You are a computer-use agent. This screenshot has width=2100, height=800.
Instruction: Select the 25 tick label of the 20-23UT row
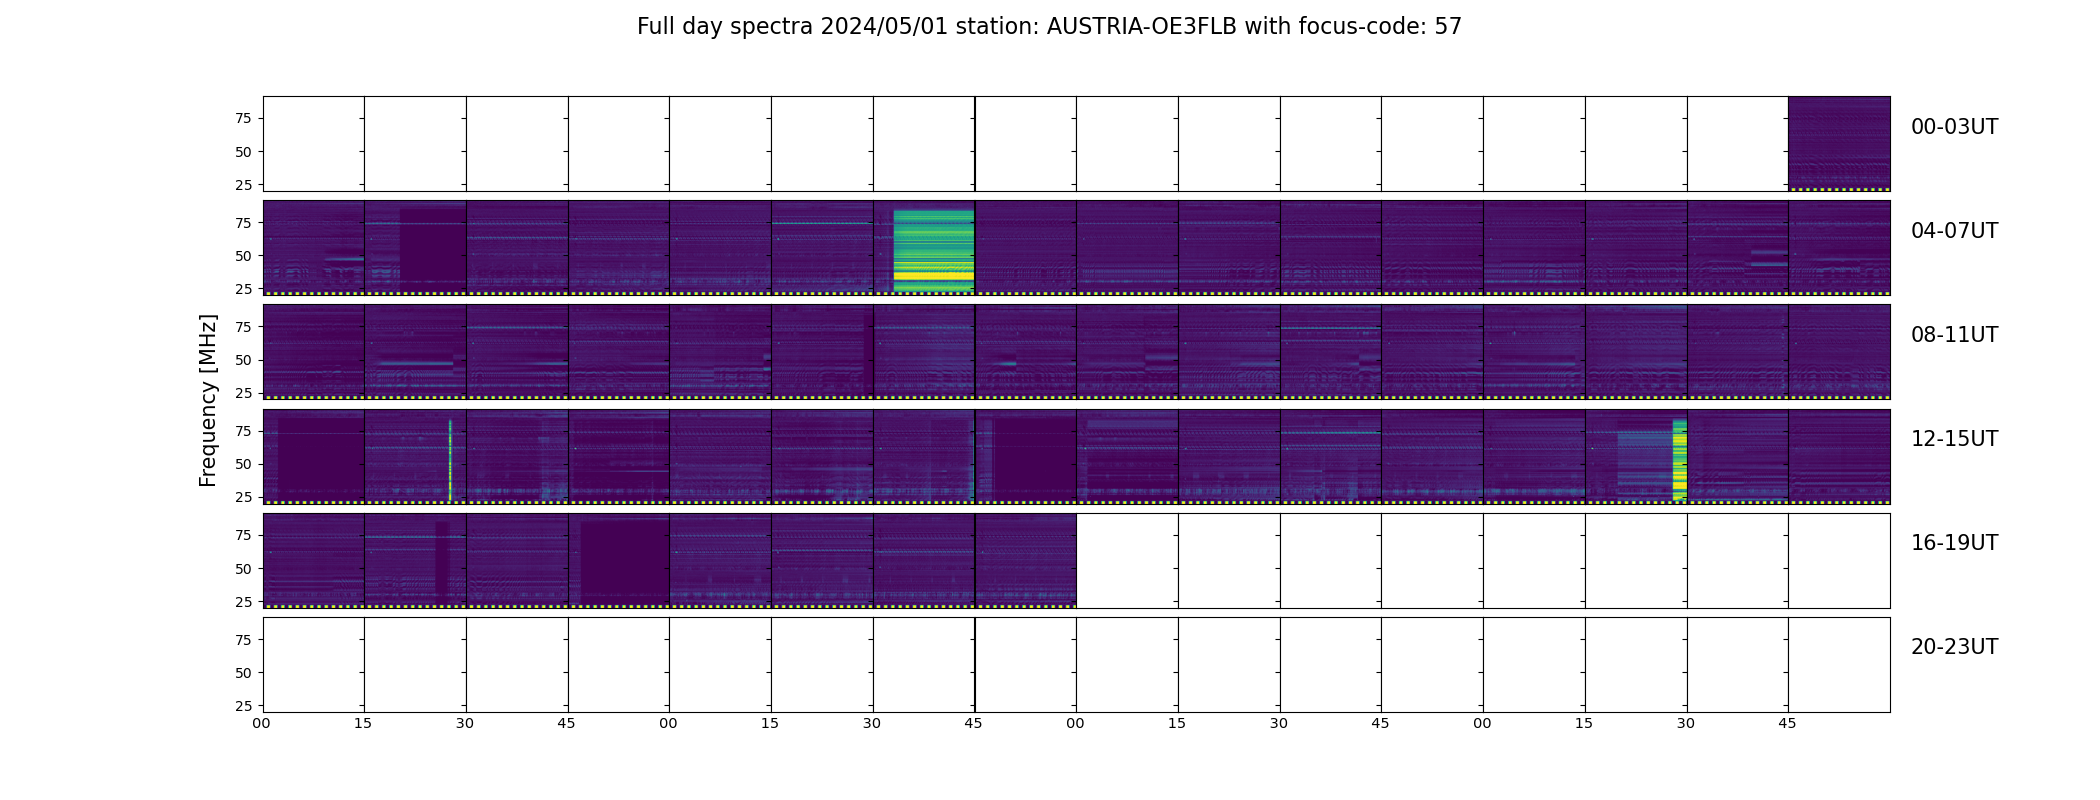[x=243, y=706]
